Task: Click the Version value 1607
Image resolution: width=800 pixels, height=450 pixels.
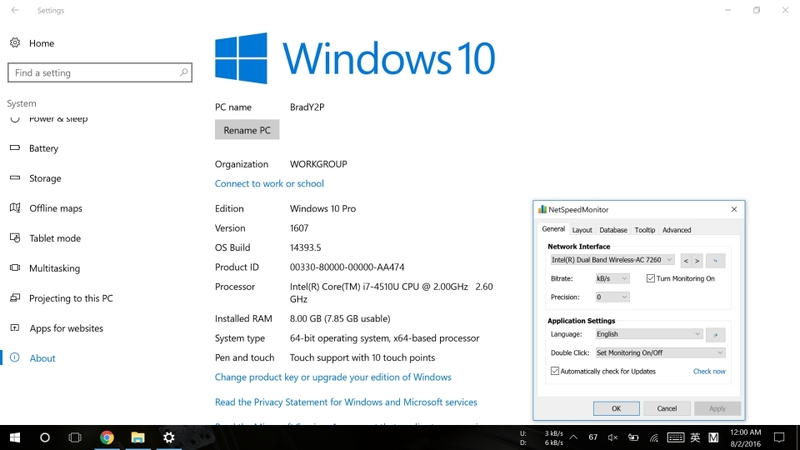Action: pos(299,228)
